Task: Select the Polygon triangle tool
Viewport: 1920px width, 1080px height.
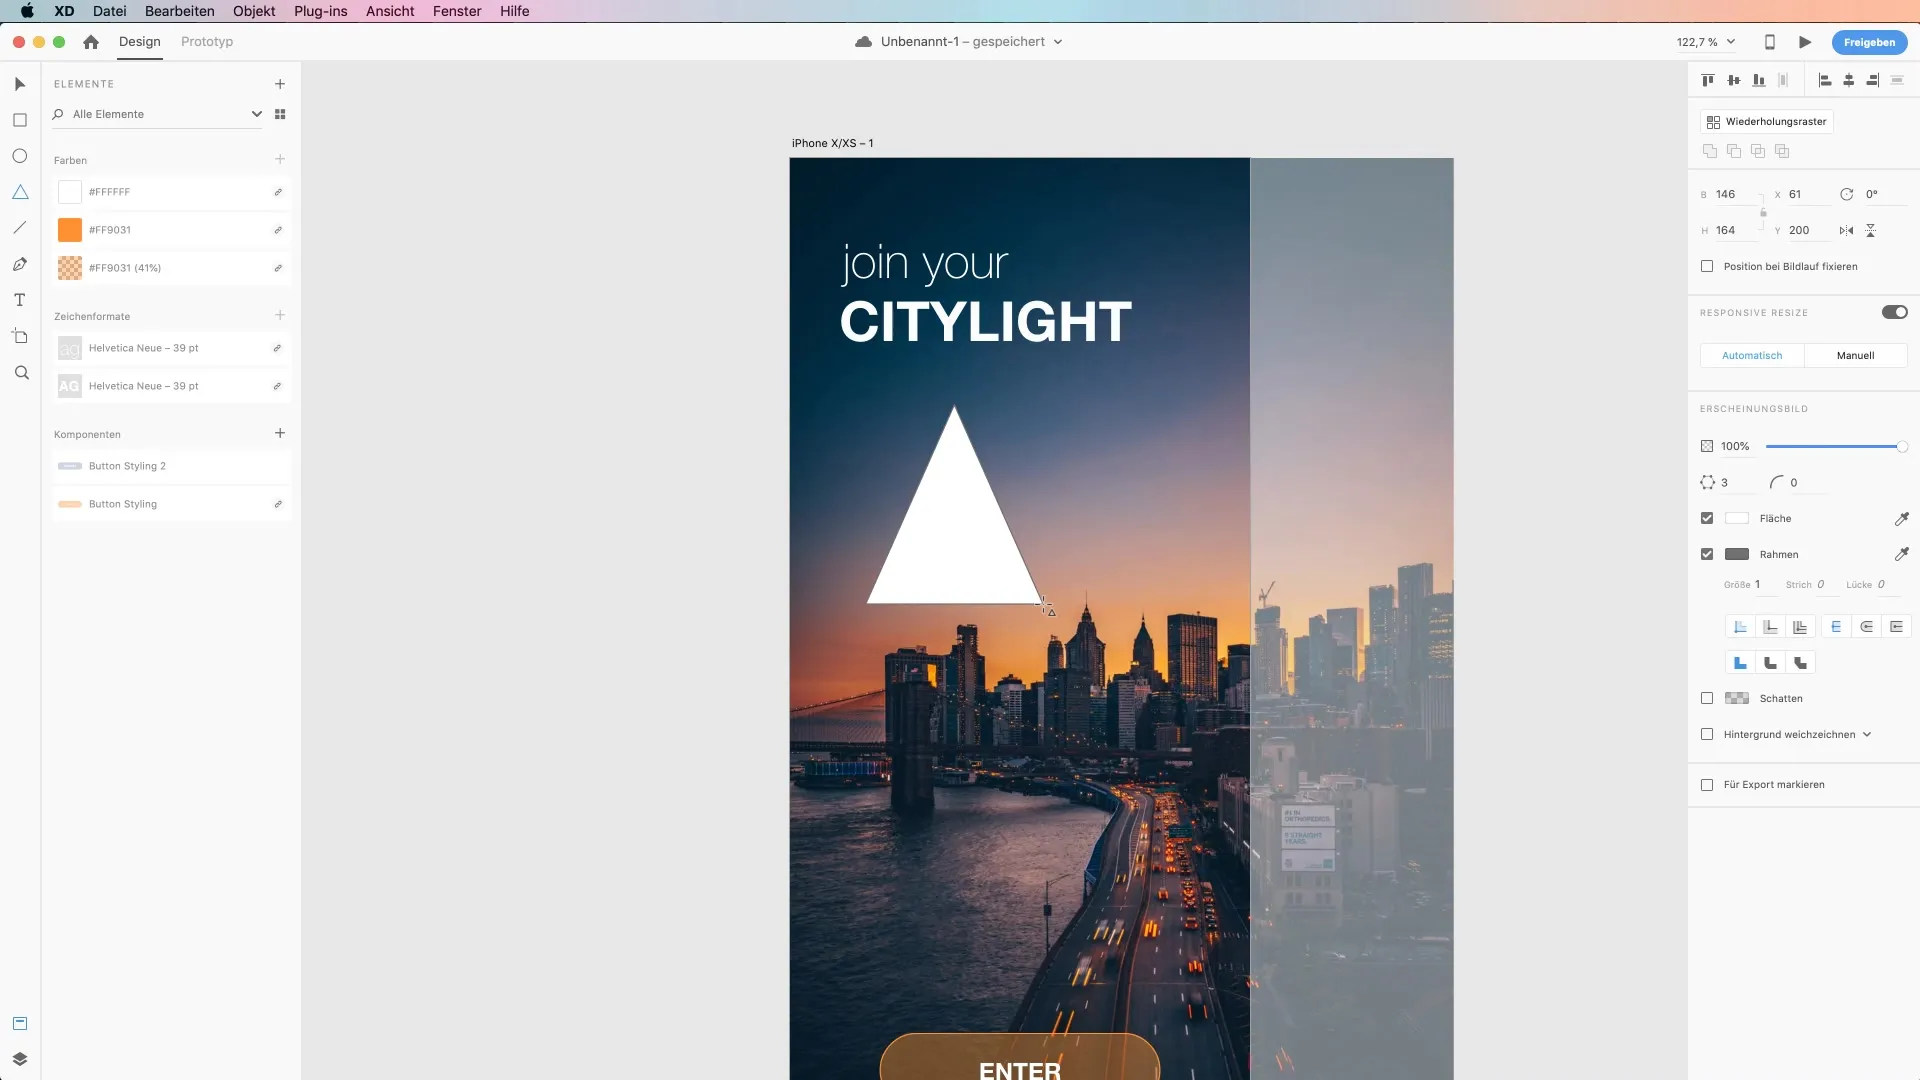Action: click(x=20, y=192)
